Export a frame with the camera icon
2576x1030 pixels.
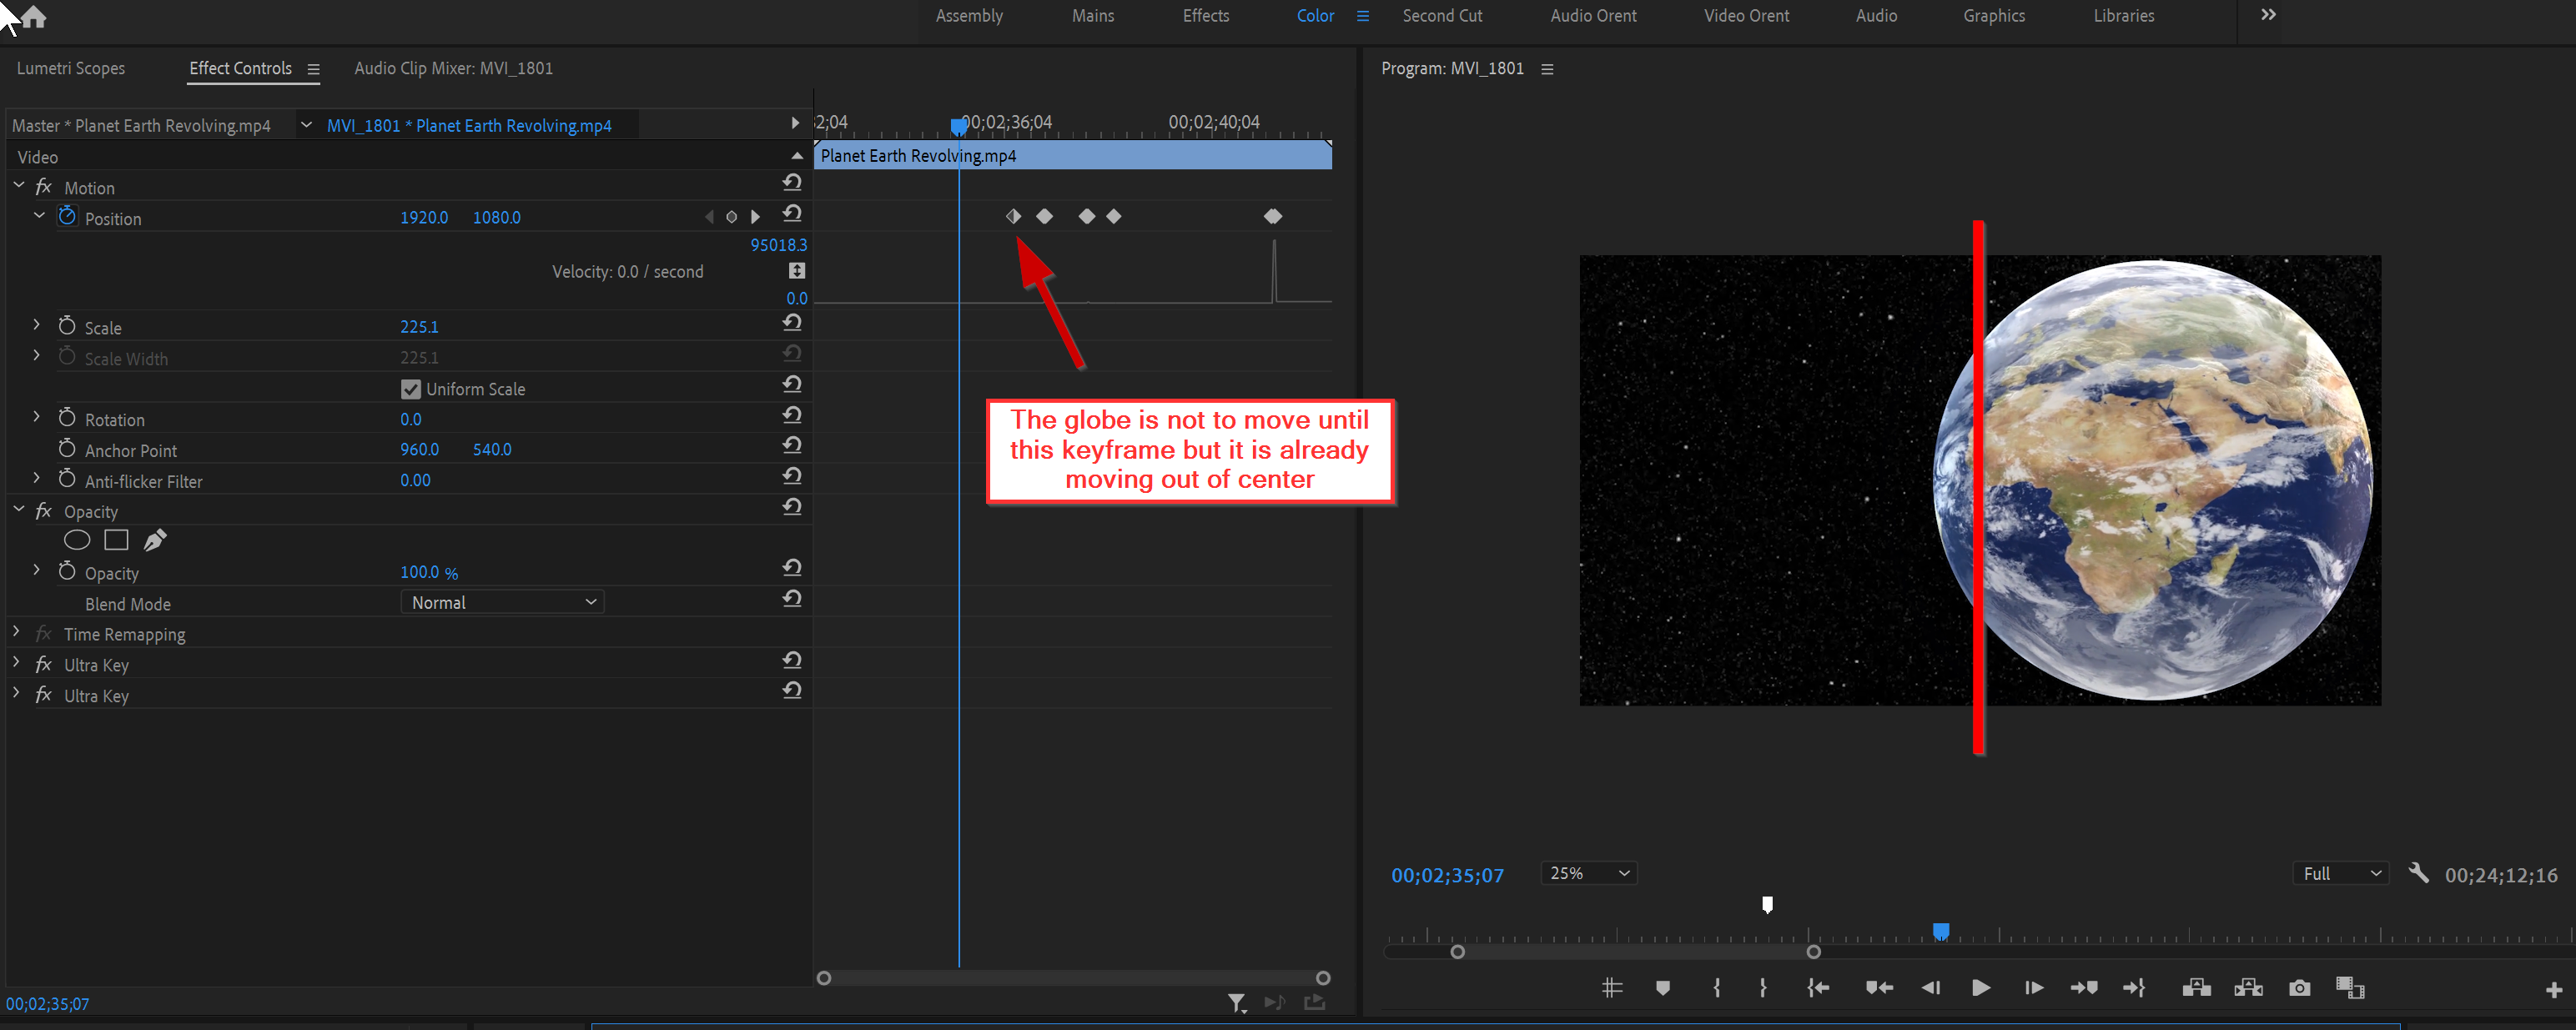coord(2299,987)
